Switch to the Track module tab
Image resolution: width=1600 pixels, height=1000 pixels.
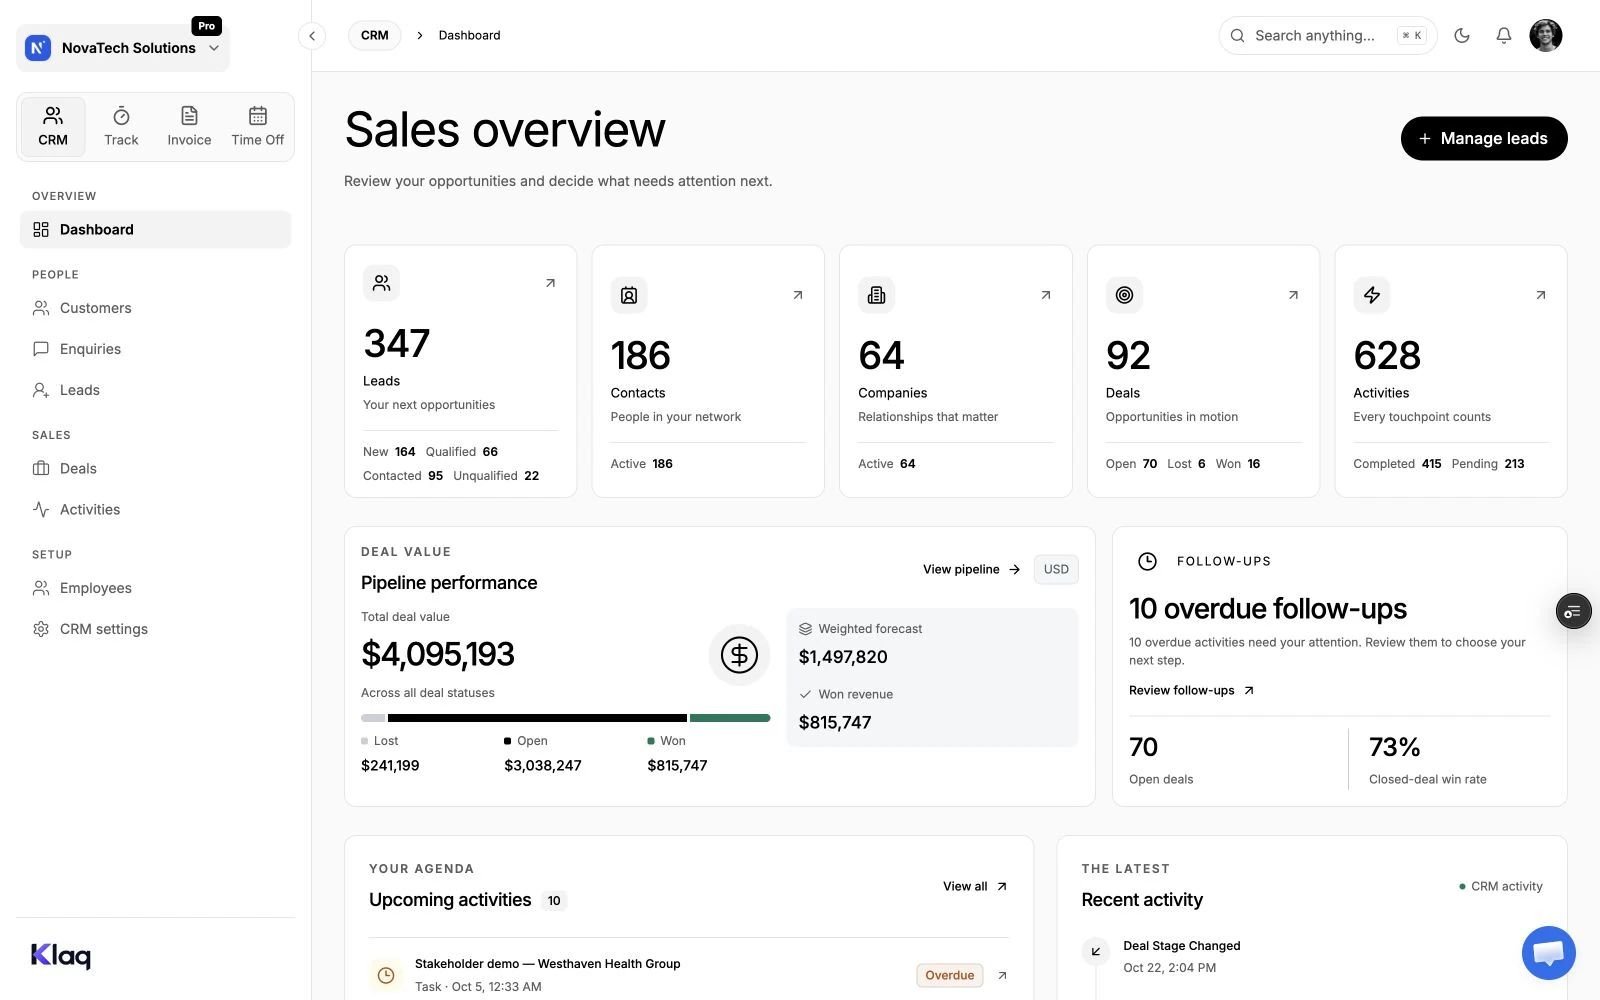[x=121, y=127]
